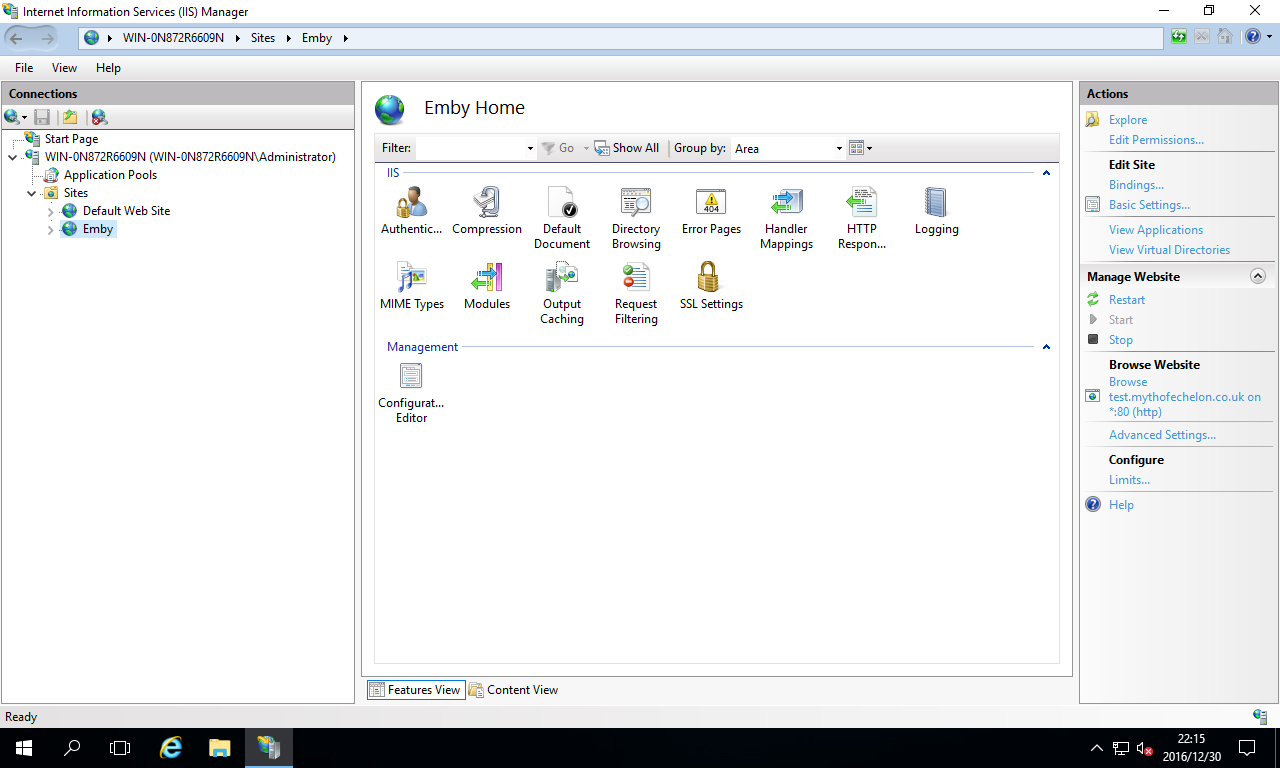
Task: Open the Bindings link
Action: pos(1136,185)
